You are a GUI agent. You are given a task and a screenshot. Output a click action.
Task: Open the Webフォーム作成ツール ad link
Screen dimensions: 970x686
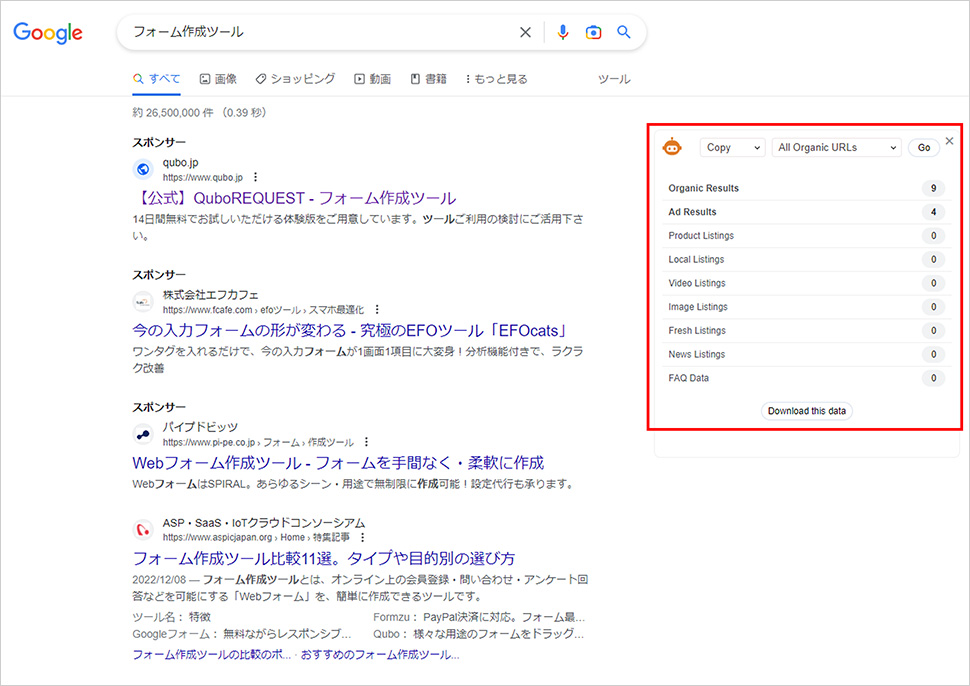point(338,463)
